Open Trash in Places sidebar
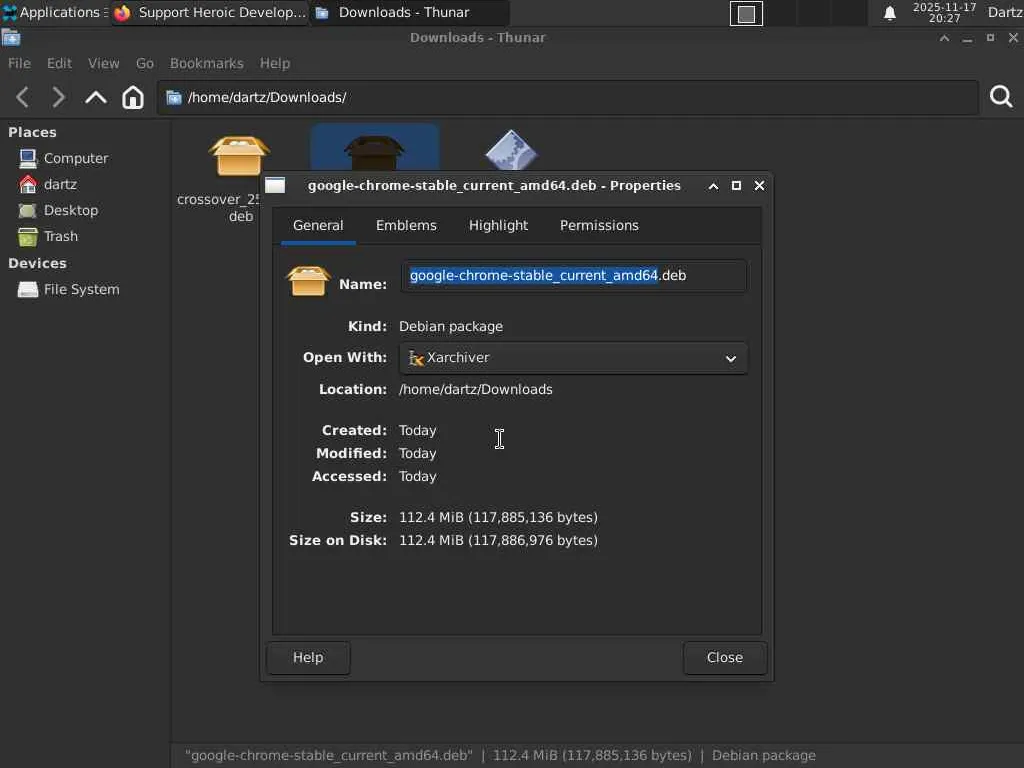Viewport: 1024px width, 768px height. point(48,236)
